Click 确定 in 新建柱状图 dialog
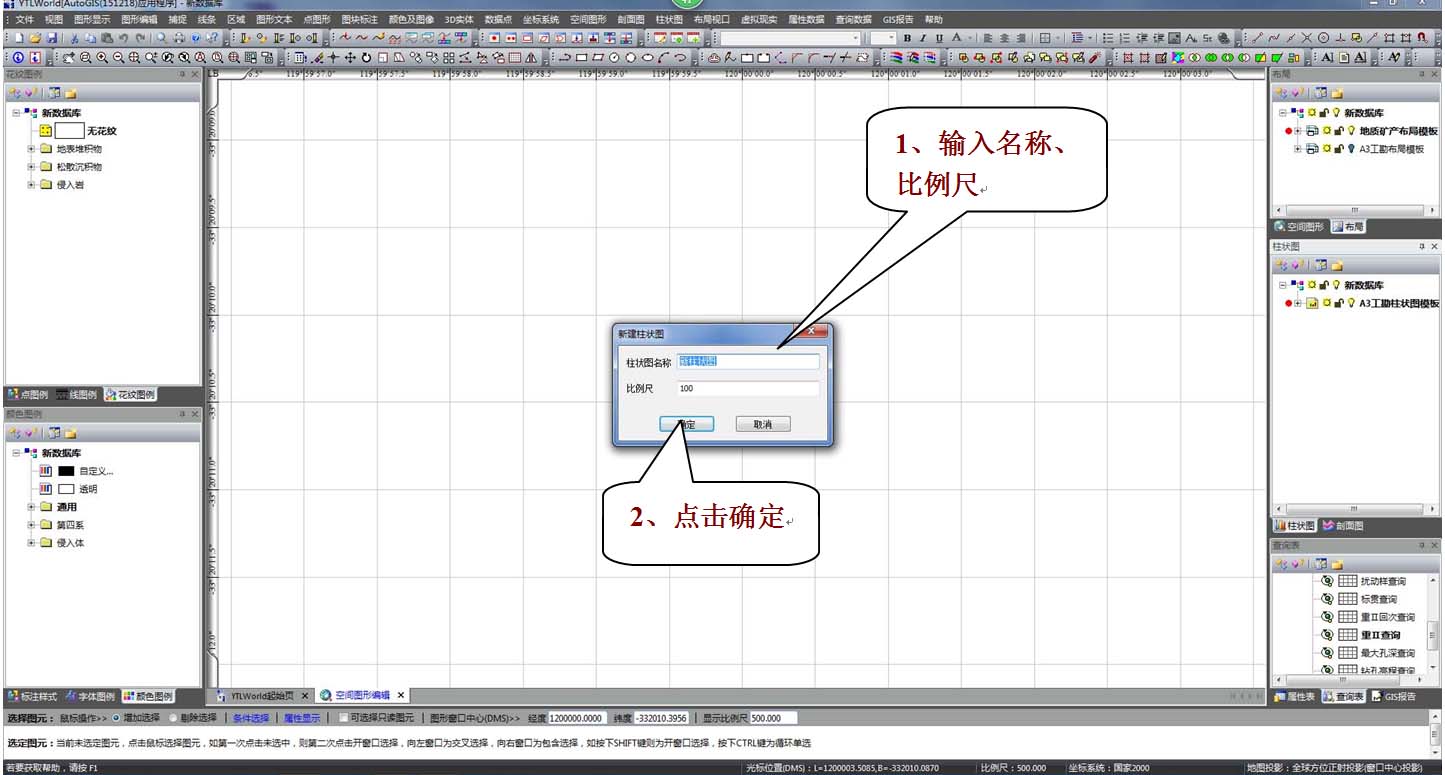 687,424
